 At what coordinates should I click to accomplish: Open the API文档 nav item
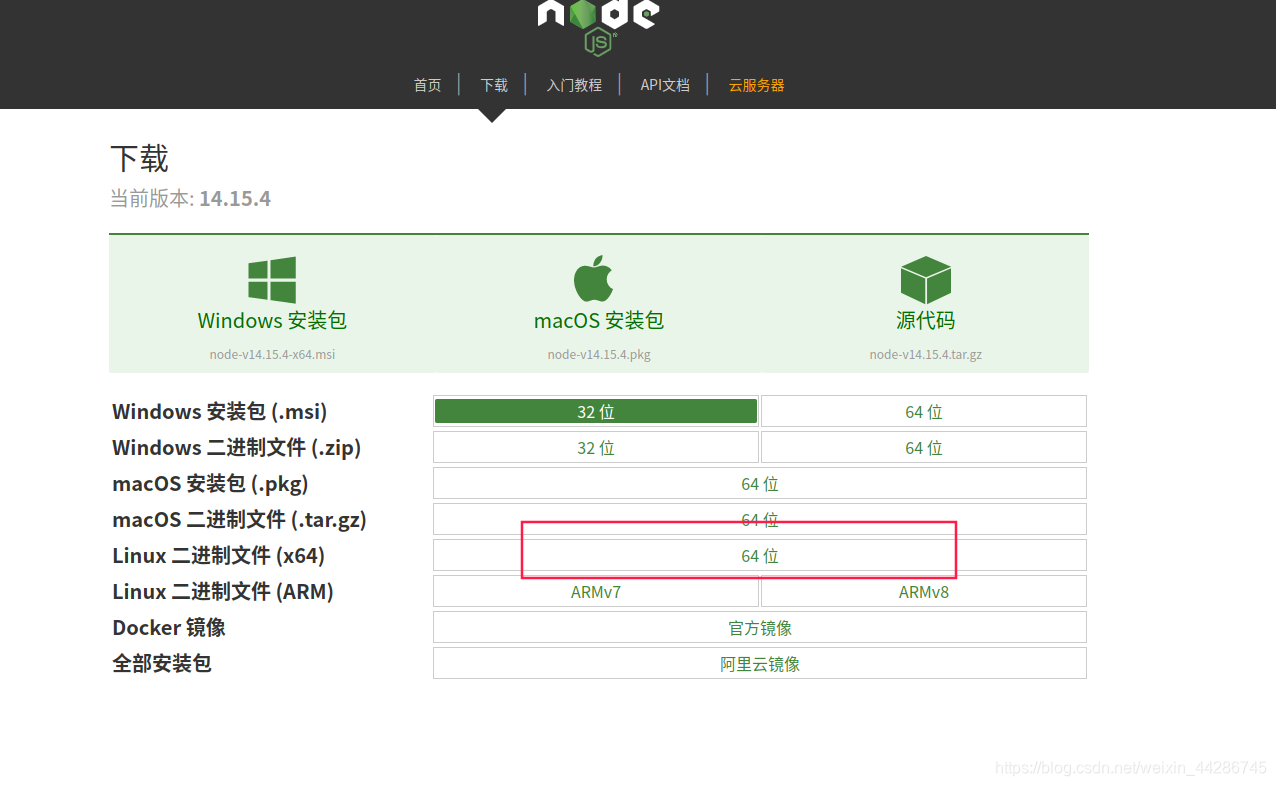click(665, 85)
